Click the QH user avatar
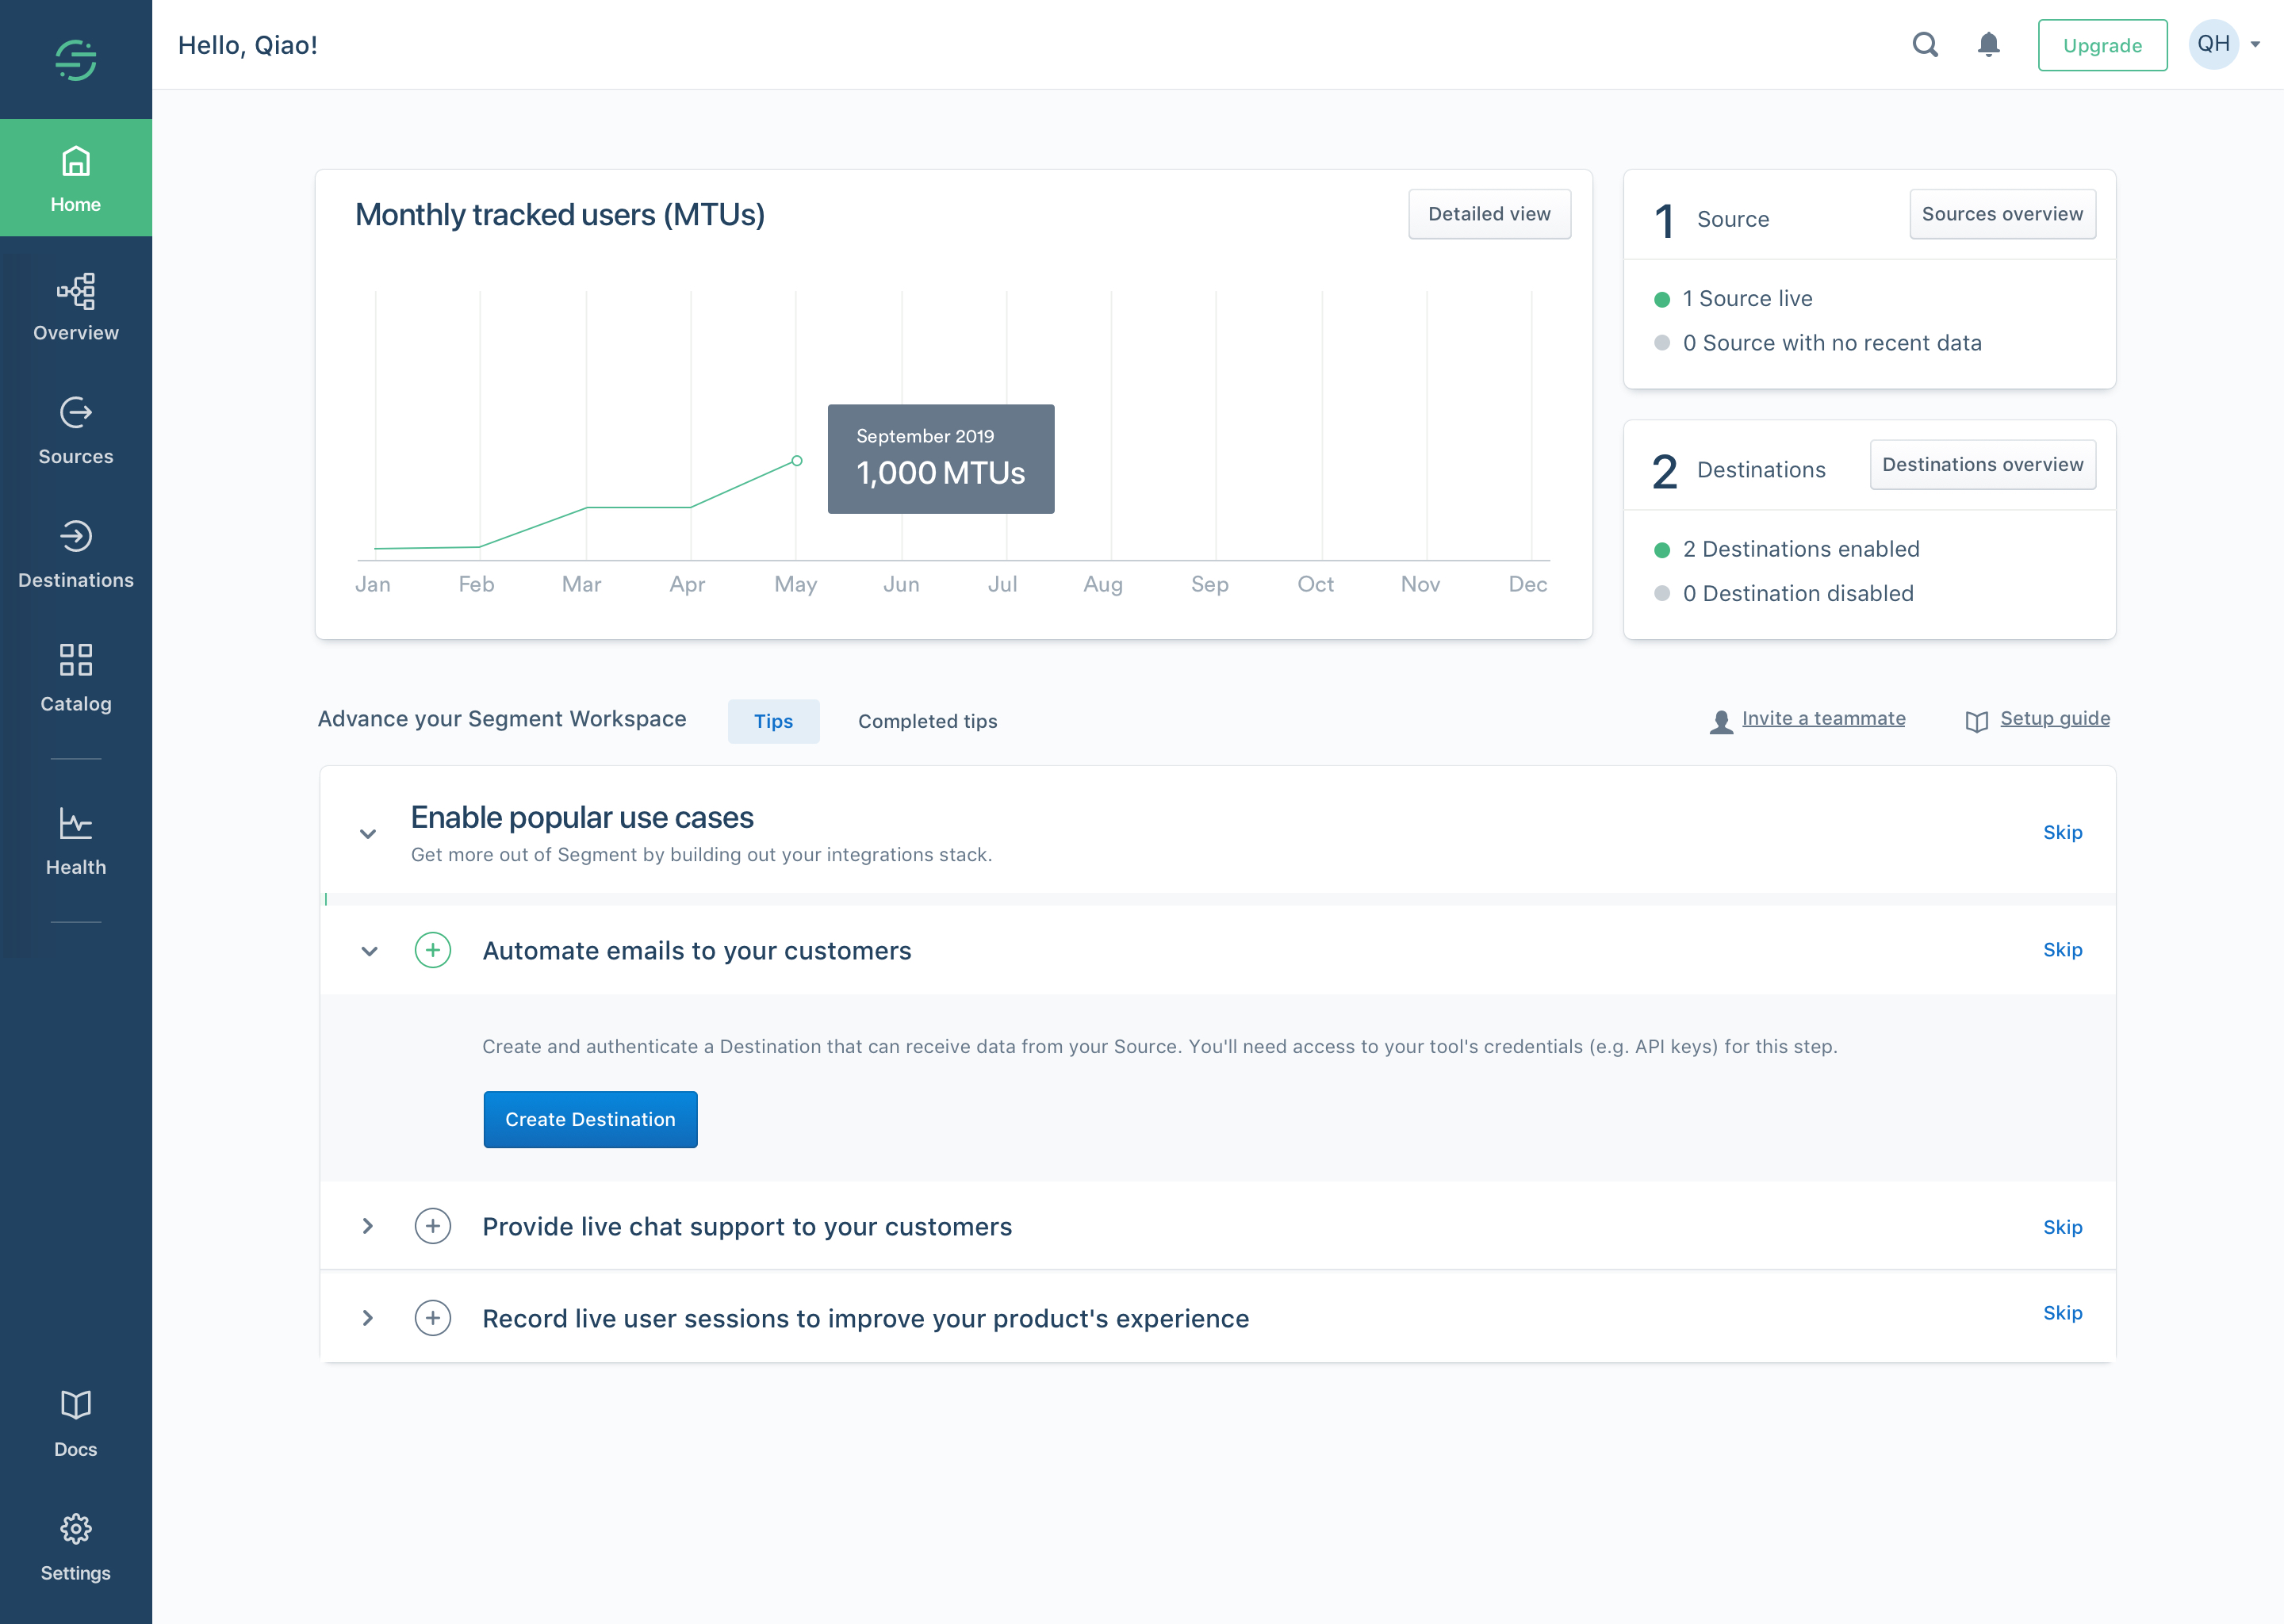2284x1624 pixels. (x=2213, y=44)
